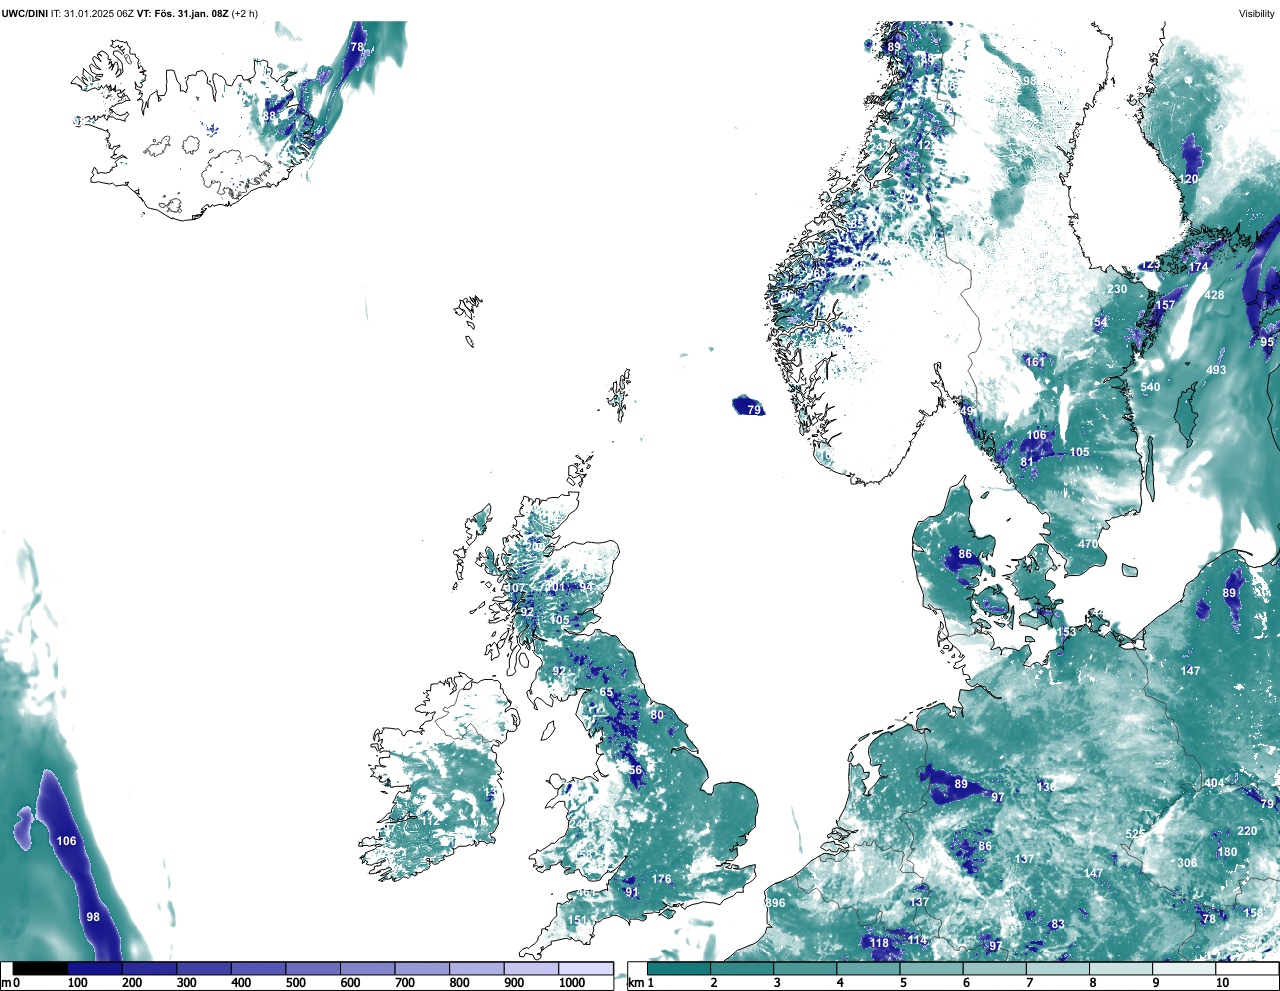This screenshot has width=1280, height=991.
Task: Click the '65' value in northern England
Action: pyautogui.click(x=606, y=693)
